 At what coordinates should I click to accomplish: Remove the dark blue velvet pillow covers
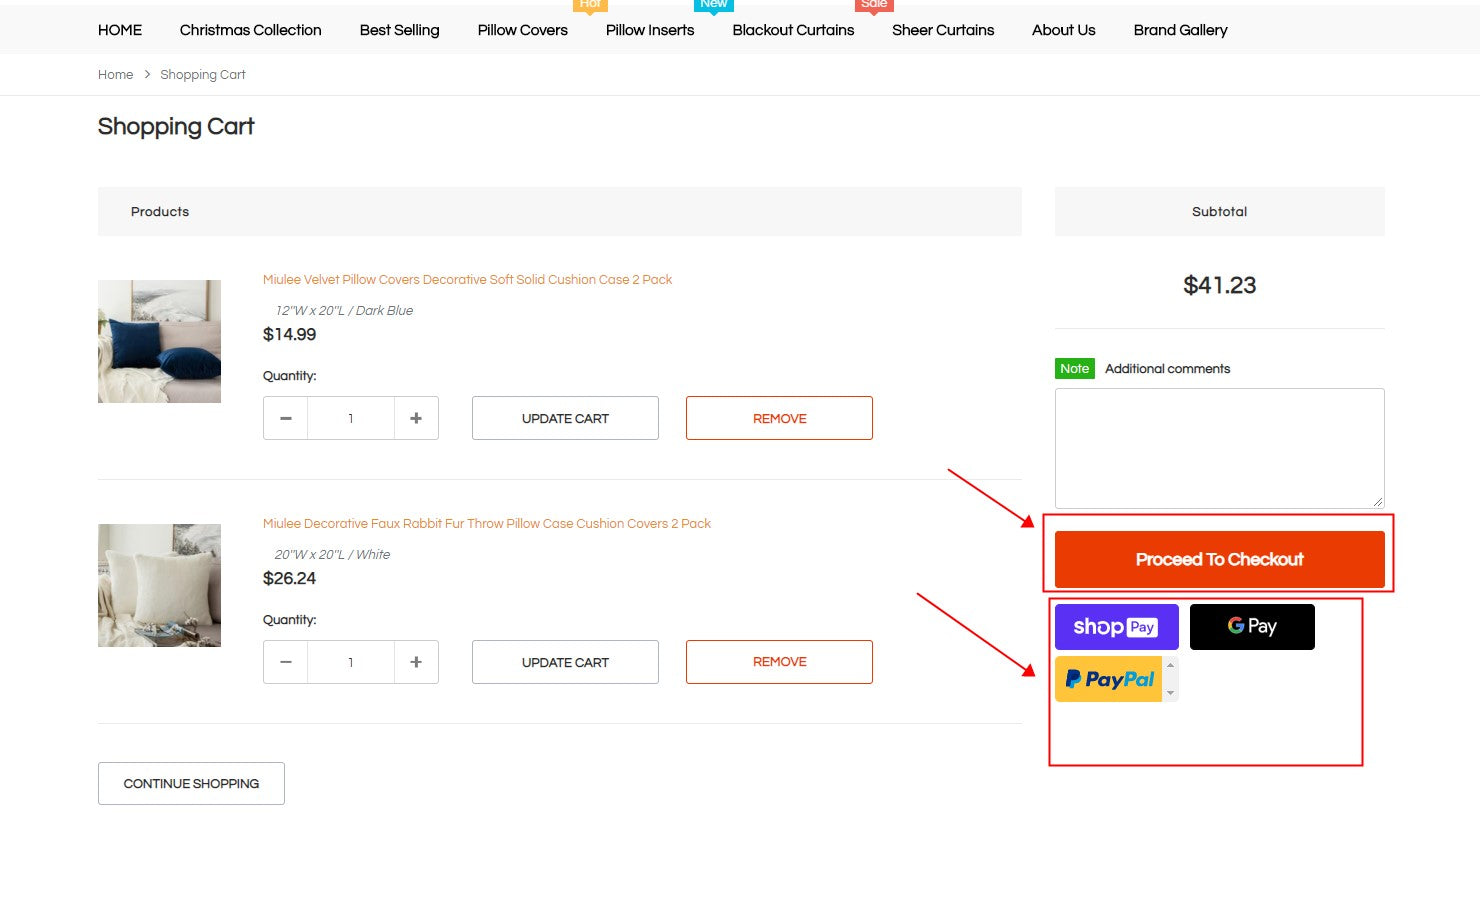click(x=779, y=418)
